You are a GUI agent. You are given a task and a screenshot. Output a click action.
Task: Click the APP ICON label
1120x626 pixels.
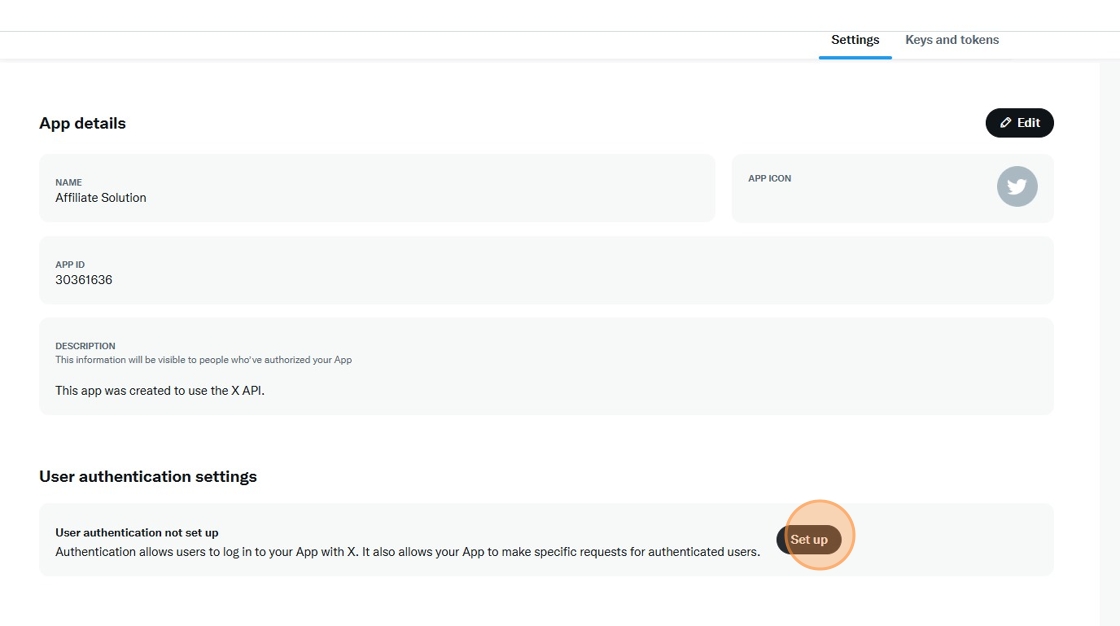[769, 179]
